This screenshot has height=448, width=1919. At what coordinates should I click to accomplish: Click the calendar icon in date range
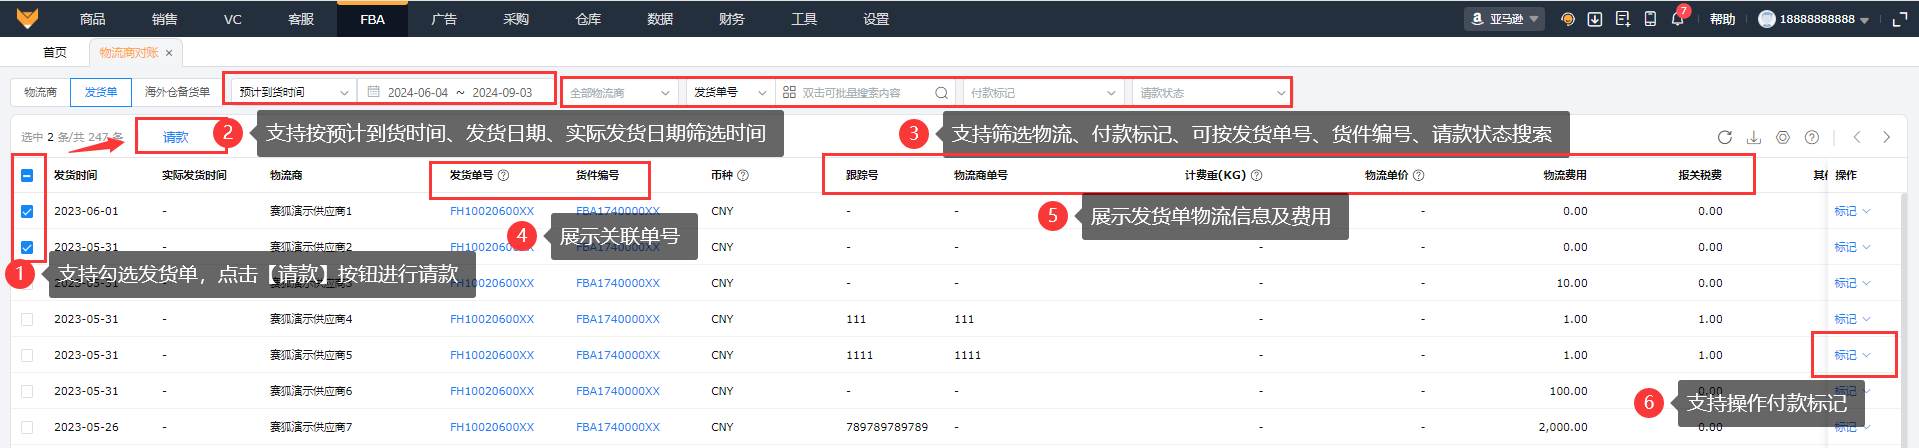[x=373, y=92]
